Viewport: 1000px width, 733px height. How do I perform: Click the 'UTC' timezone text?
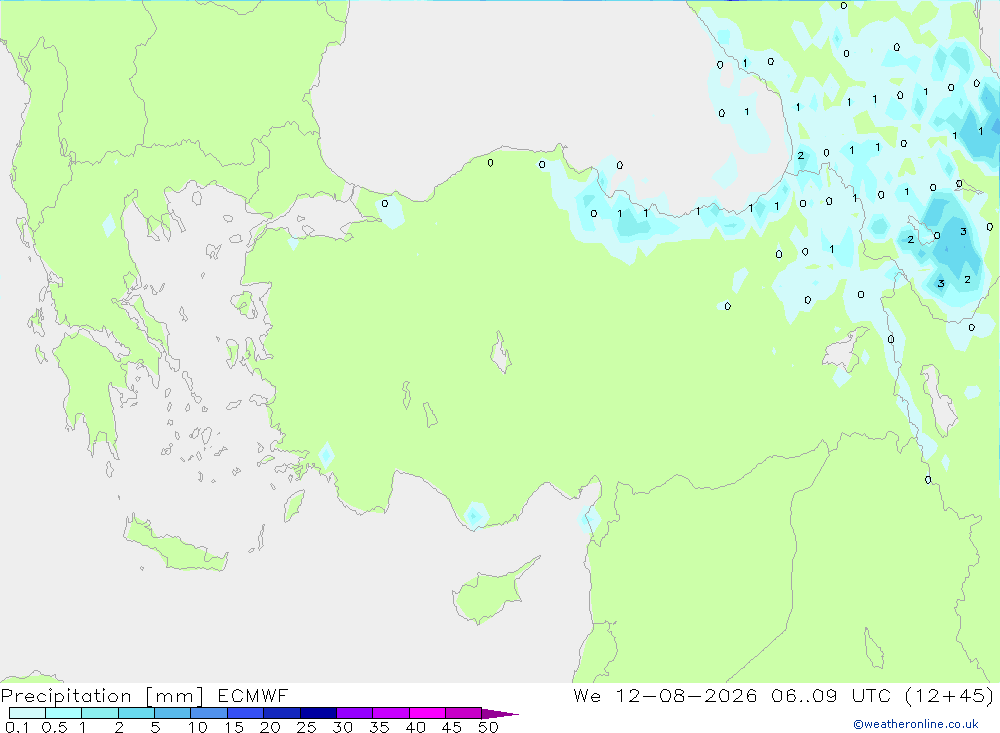point(871,695)
